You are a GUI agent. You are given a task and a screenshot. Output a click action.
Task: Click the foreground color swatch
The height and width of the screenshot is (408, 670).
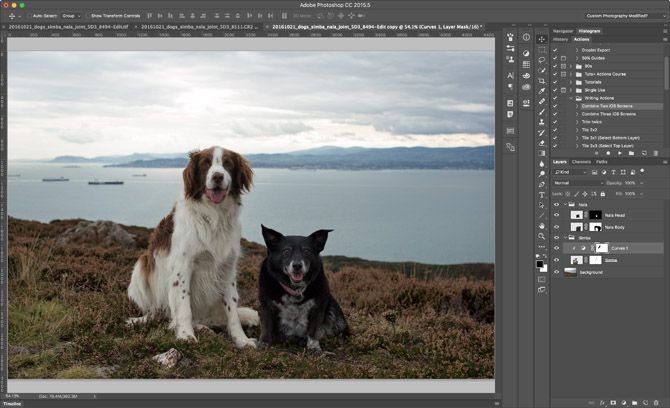540,265
